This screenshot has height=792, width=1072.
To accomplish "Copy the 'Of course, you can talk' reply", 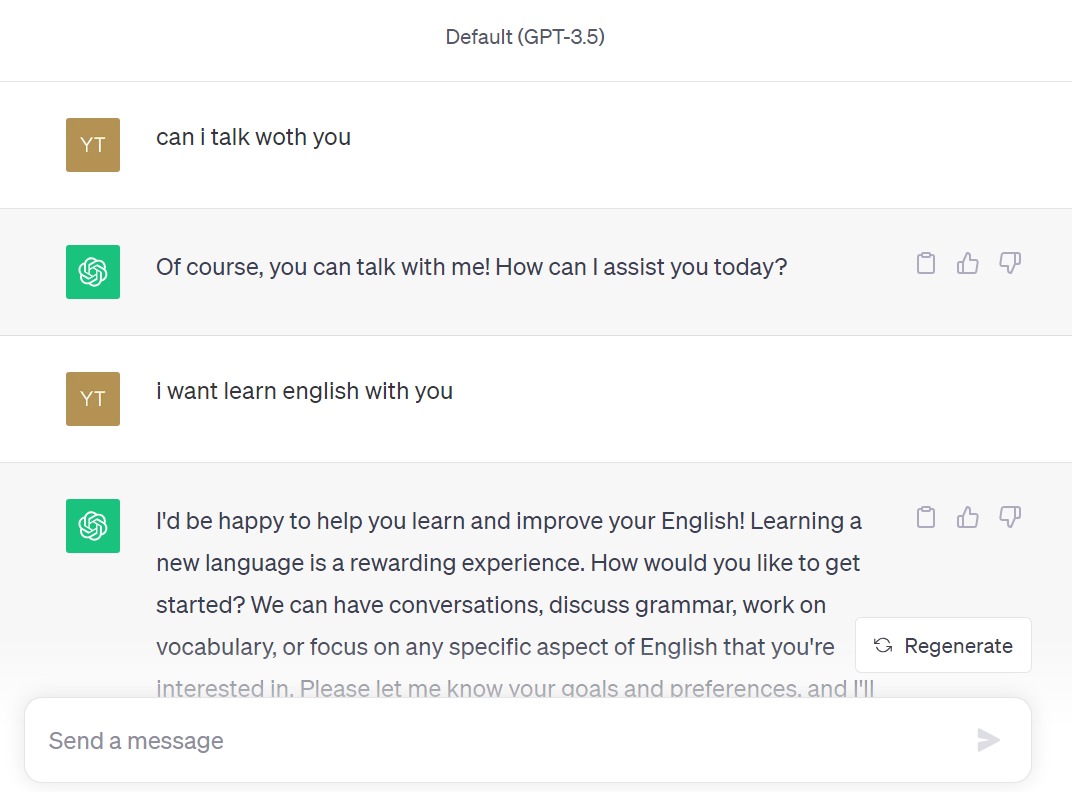I will click(926, 264).
